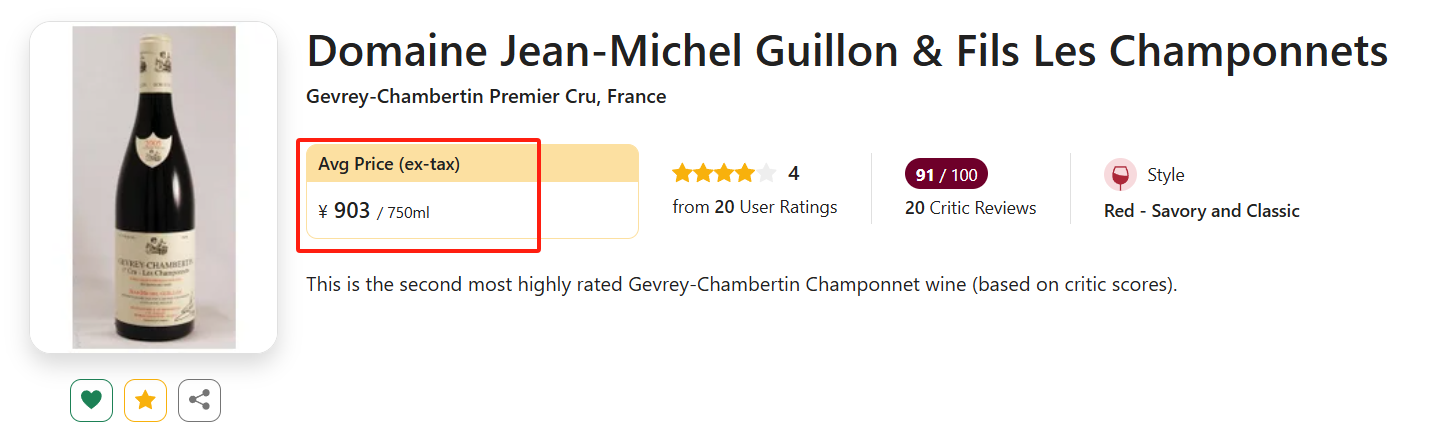Image resolution: width=1431 pixels, height=445 pixels.
Task: Click the Domaine Jean-Michel Guillon wine title
Action: (846, 51)
